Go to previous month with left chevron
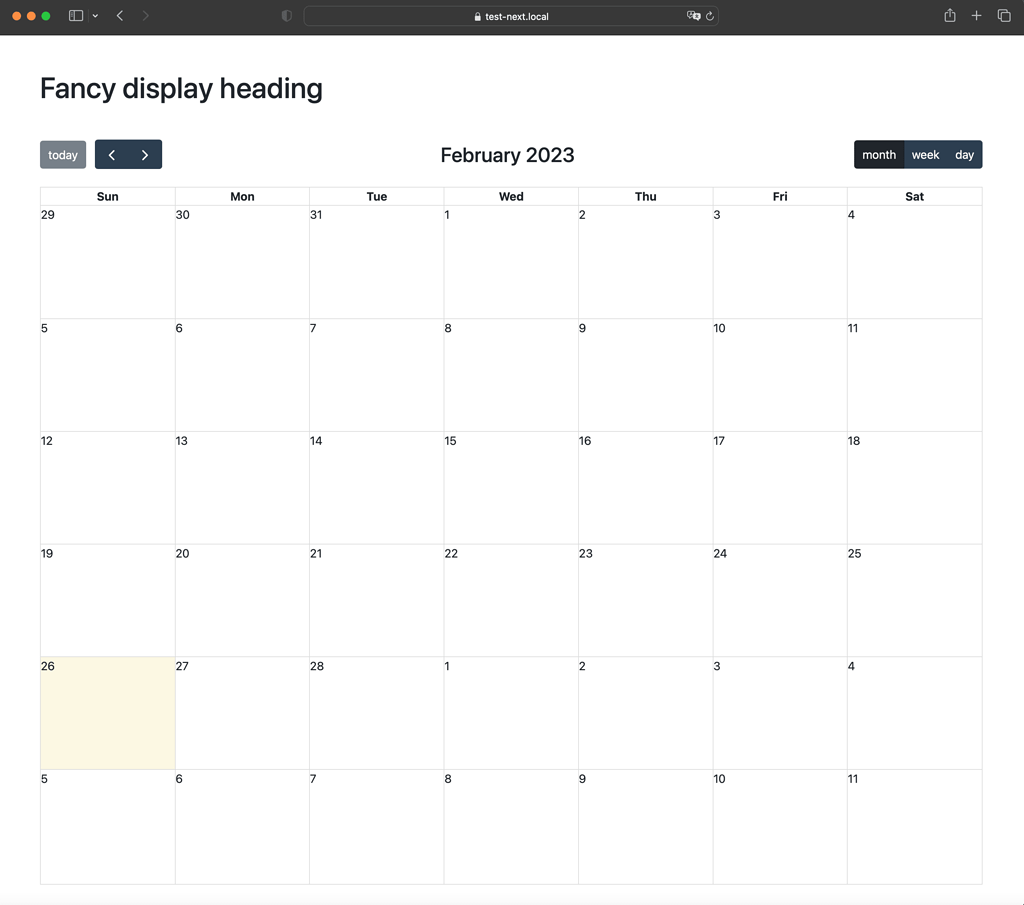Viewport: 1024px width, 905px height. (x=112, y=155)
